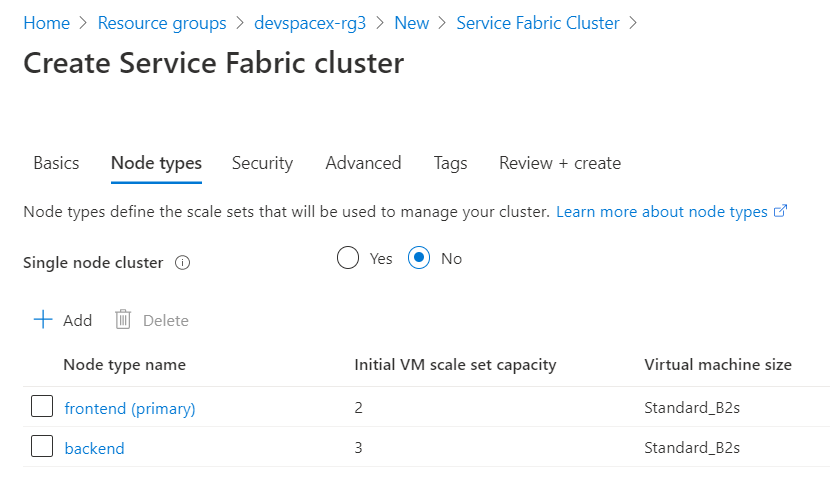Viewport: 830px width, 483px height.
Task: Open the Review + create tab
Action: tap(560, 163)
